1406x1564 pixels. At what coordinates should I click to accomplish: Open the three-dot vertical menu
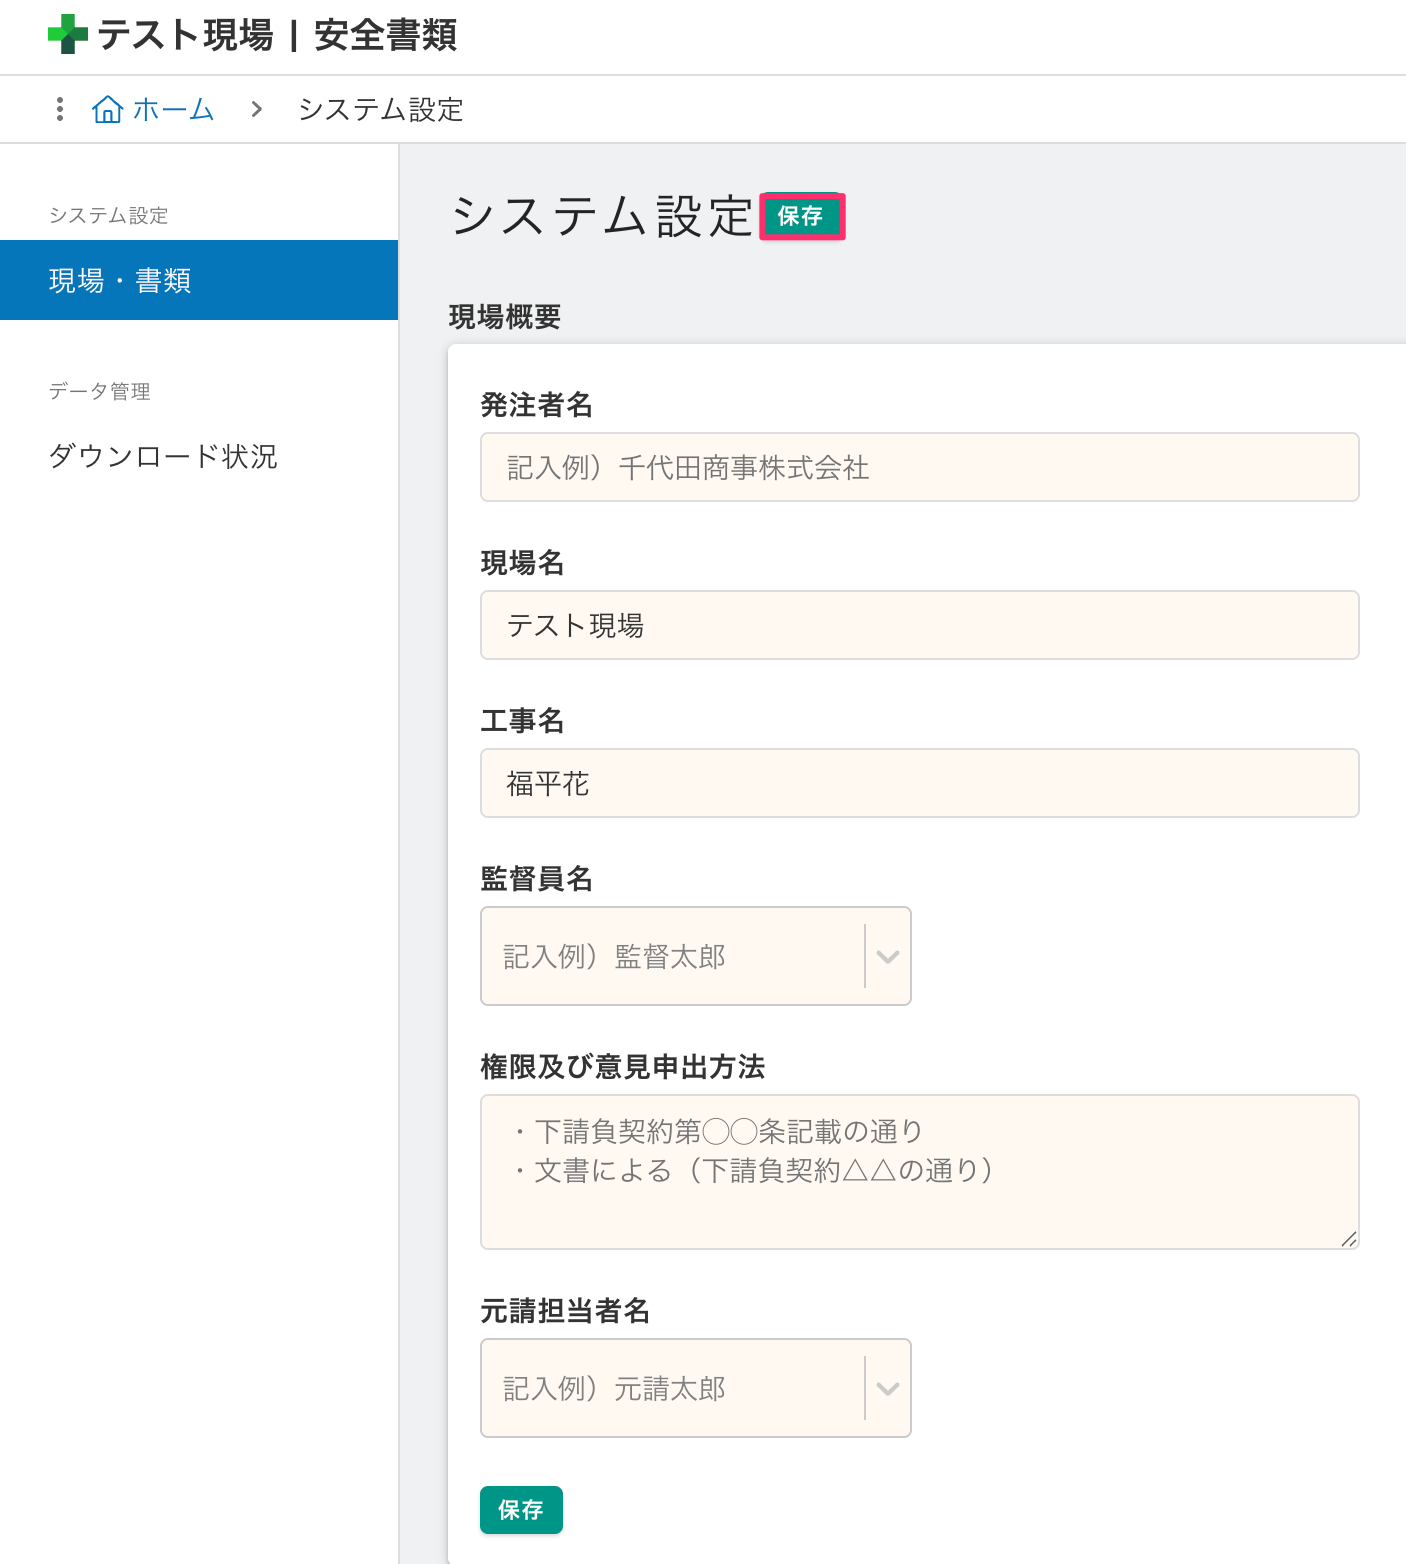pos(60,109)
